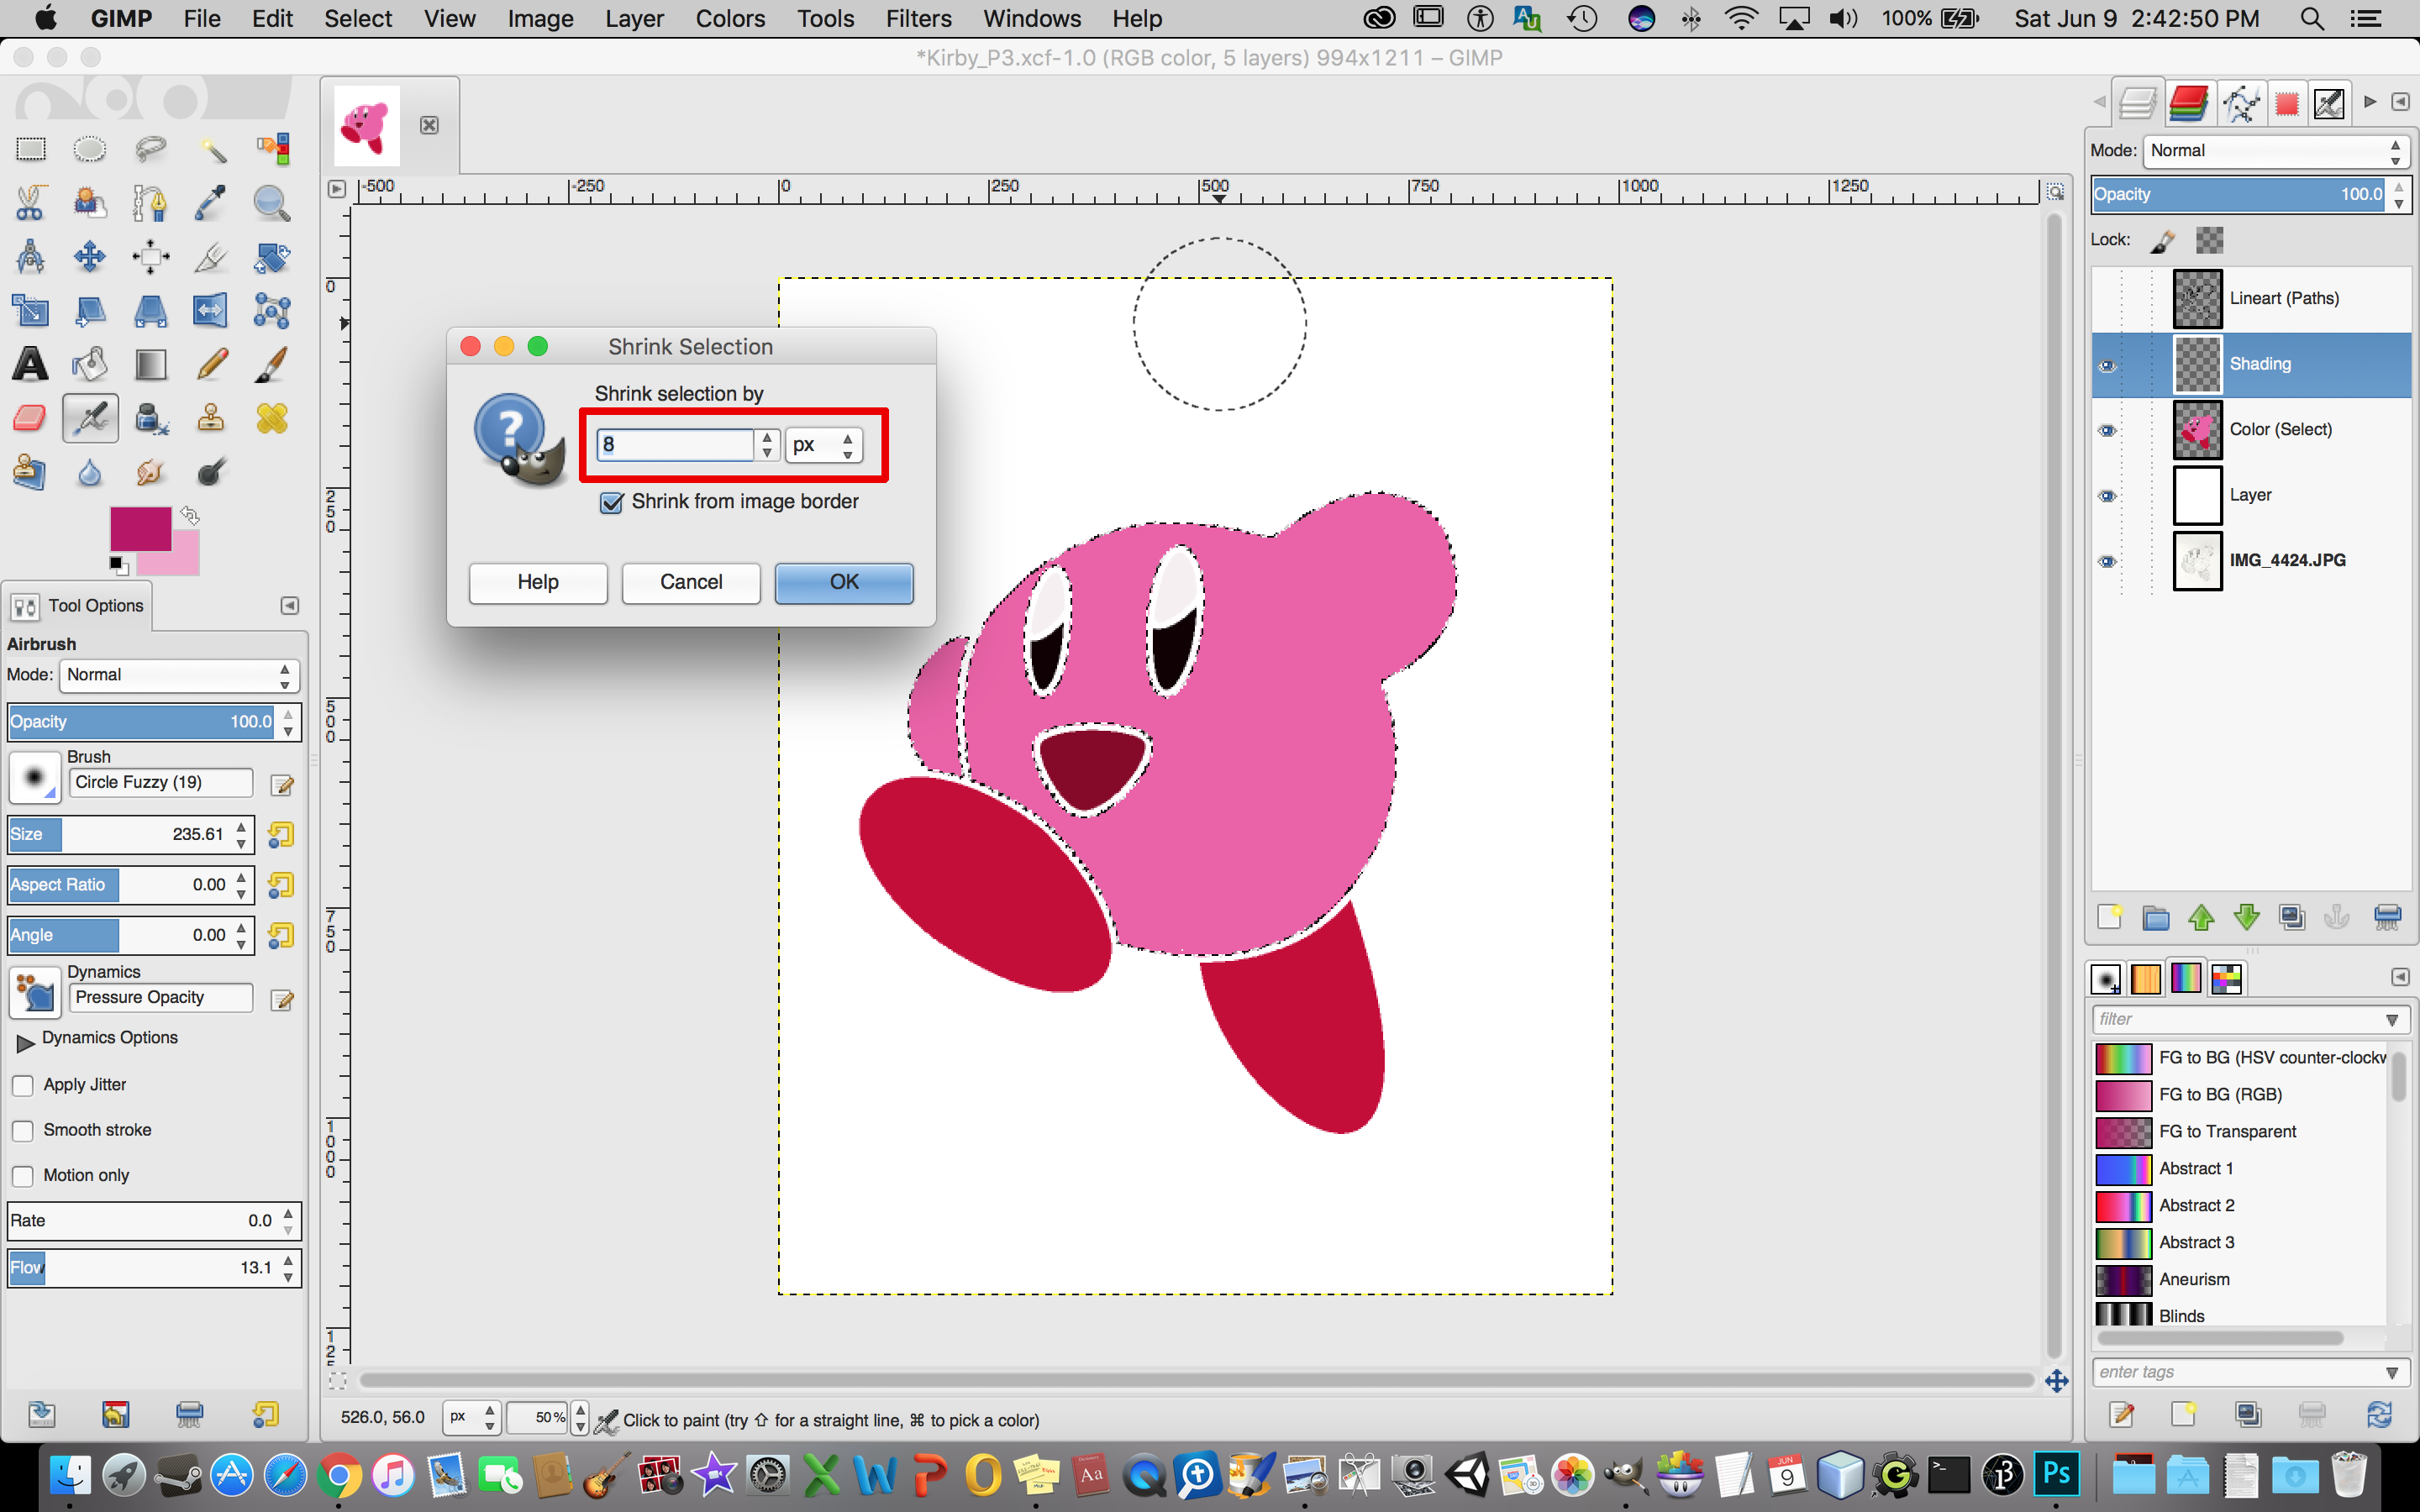Screen dimensions: 2420x1512
Task: Select the Blend gradient tool
Action: (x=150, y=364)
